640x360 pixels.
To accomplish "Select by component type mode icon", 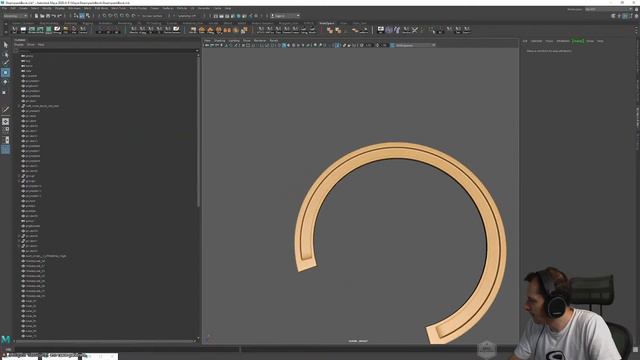I will point(87,16).
